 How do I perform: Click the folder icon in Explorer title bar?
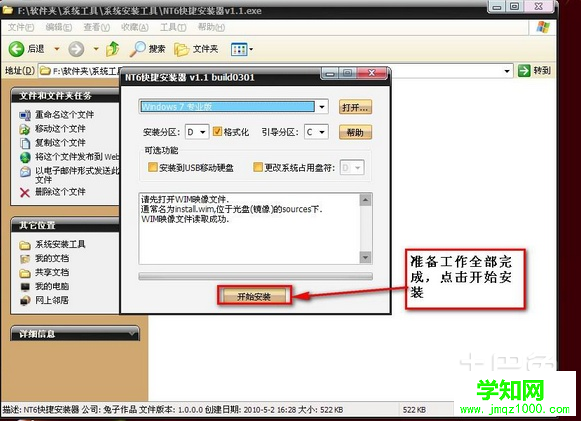point(7,10)
